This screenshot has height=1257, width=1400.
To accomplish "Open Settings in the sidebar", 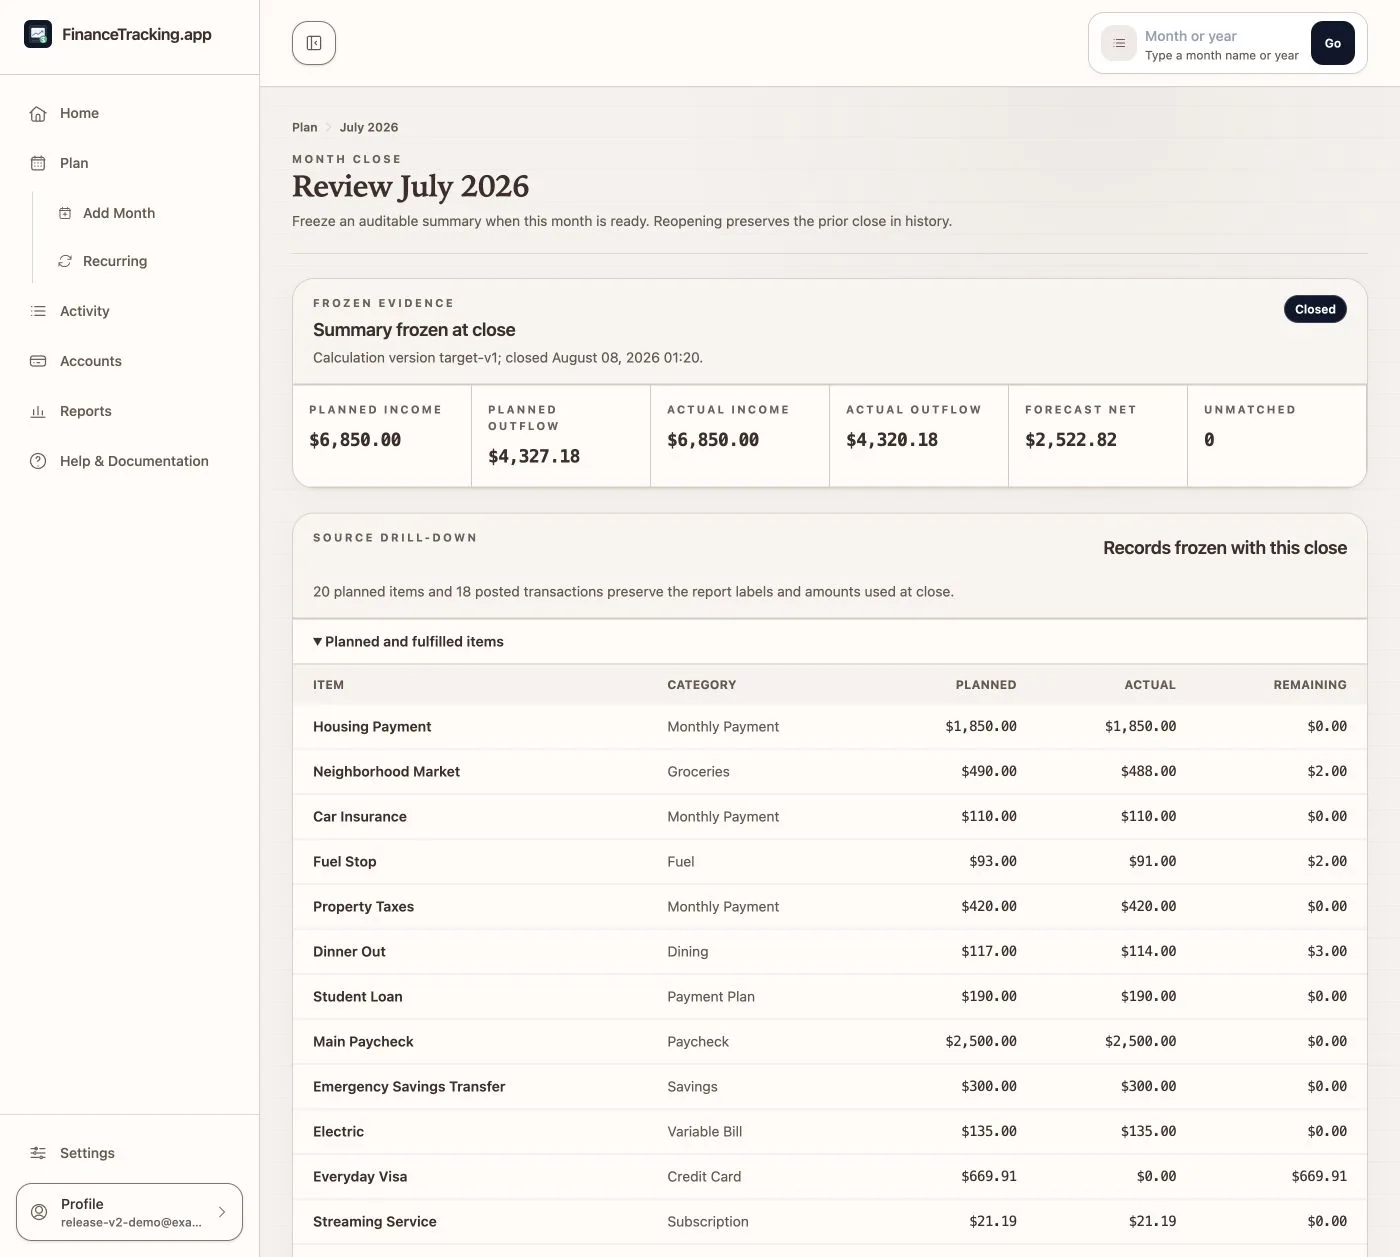I will pos(129,1153).
